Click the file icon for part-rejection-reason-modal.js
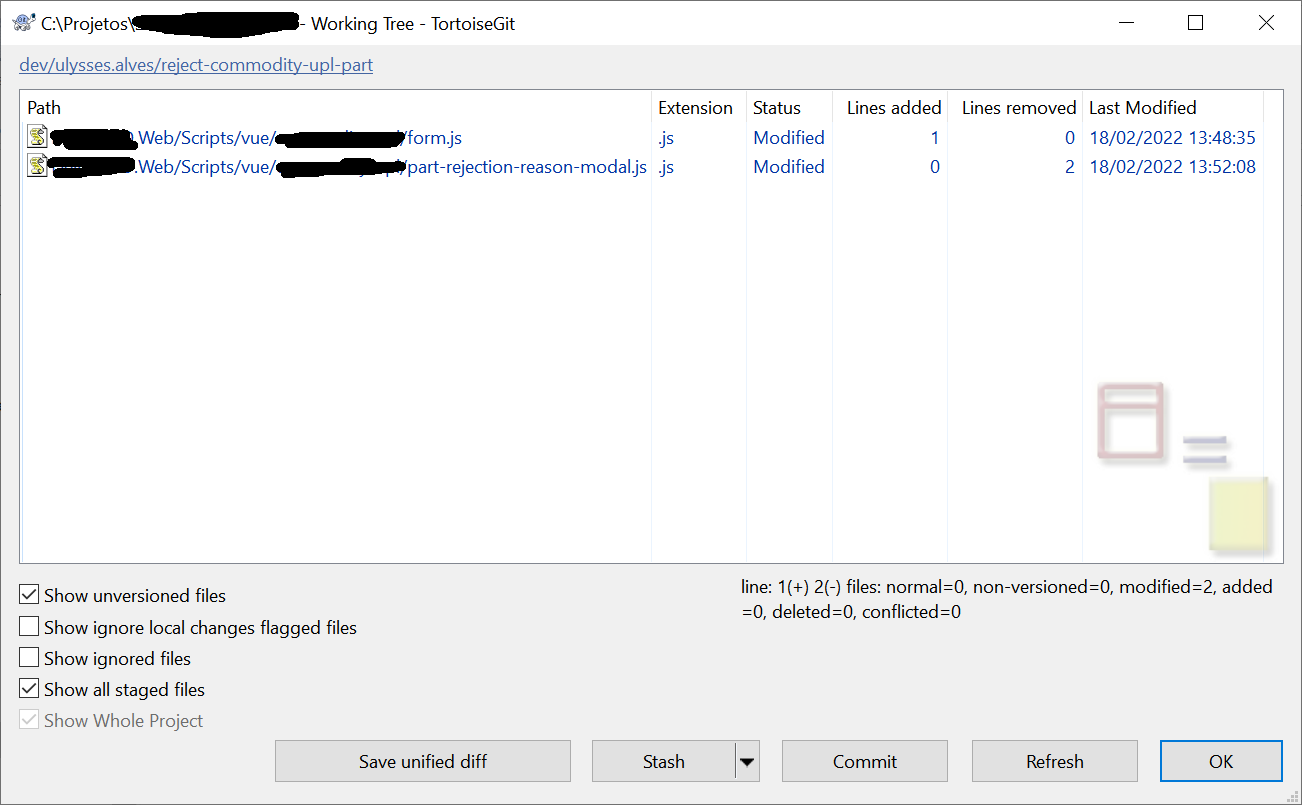The width and height of the screenshot is (1302, 805). coord(38,166)
